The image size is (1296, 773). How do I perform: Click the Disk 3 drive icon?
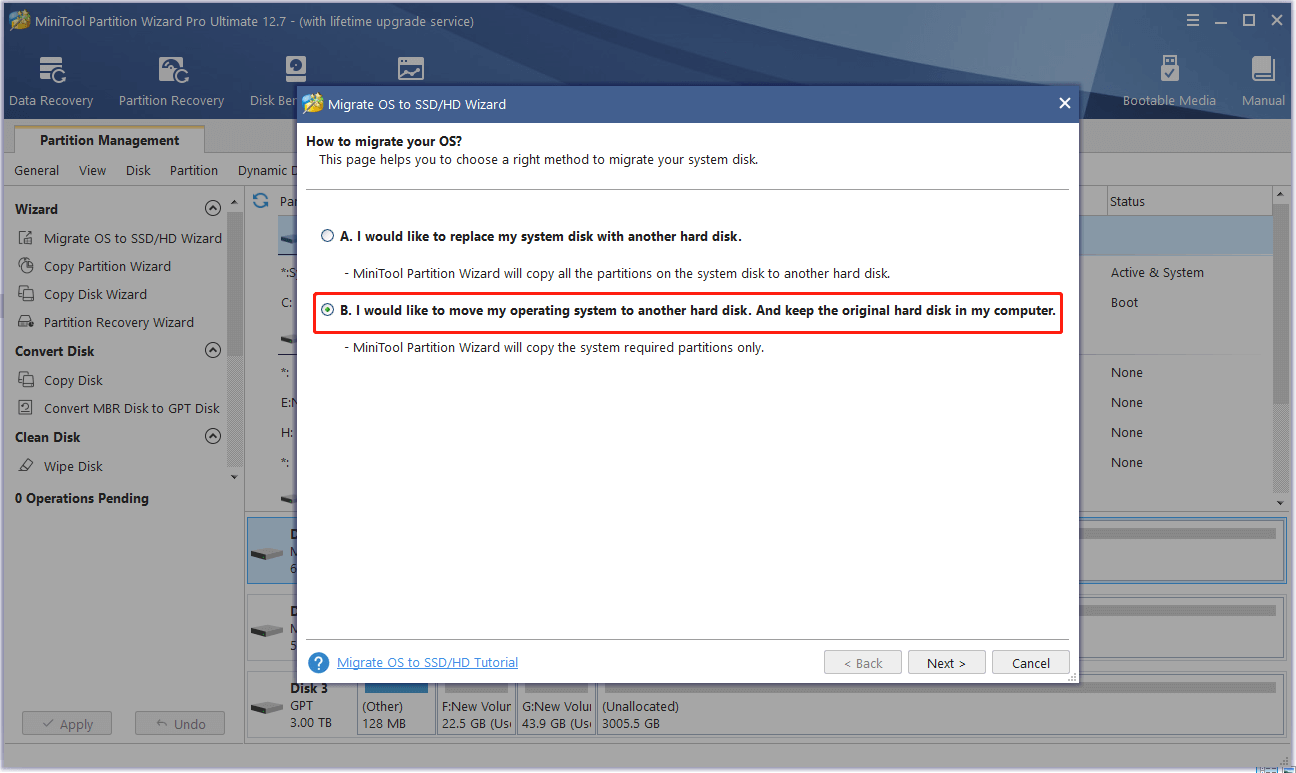[x=267, y=707]
